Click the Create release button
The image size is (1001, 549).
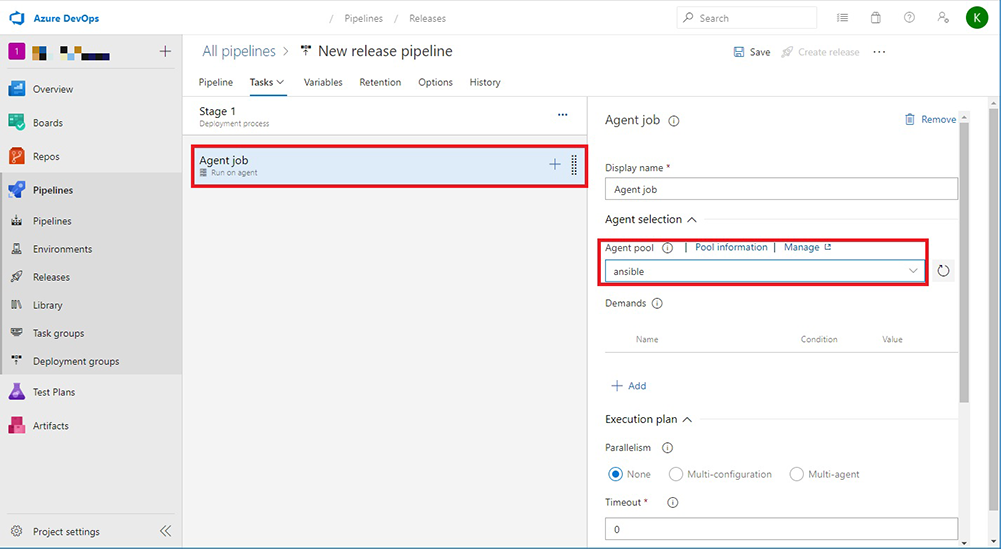(x=820, y=52)
